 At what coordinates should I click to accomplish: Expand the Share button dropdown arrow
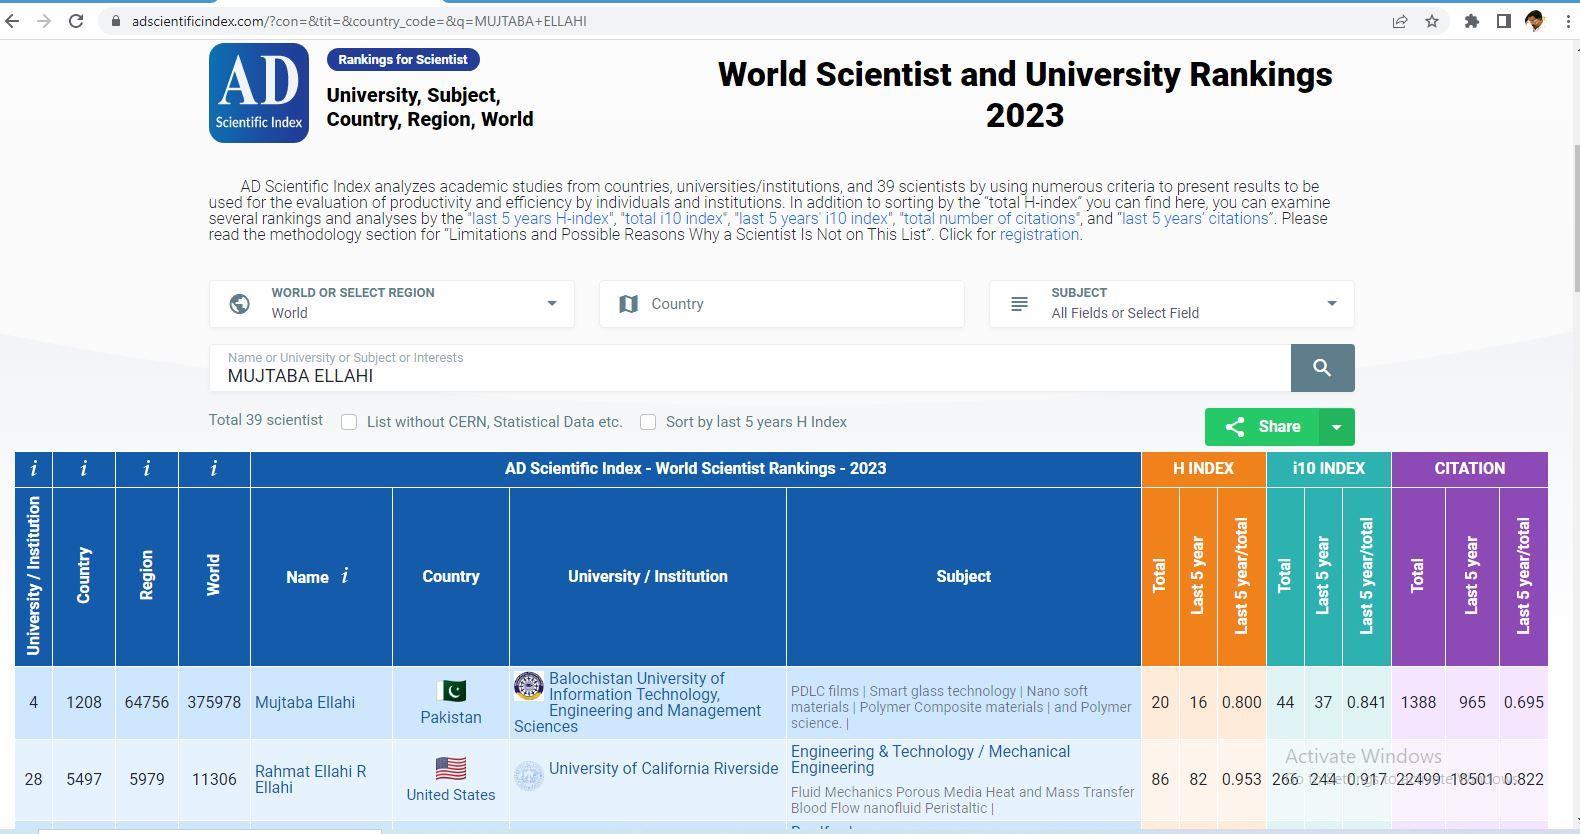point(1337,427)
